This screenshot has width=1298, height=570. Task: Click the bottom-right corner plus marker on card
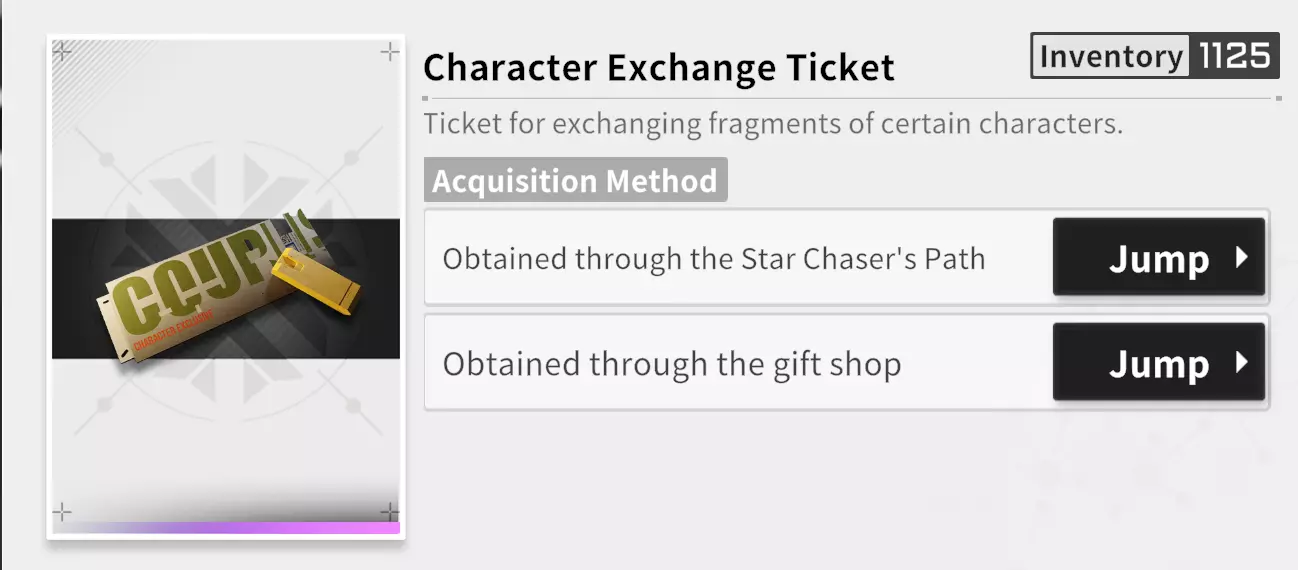coord(390,513)
